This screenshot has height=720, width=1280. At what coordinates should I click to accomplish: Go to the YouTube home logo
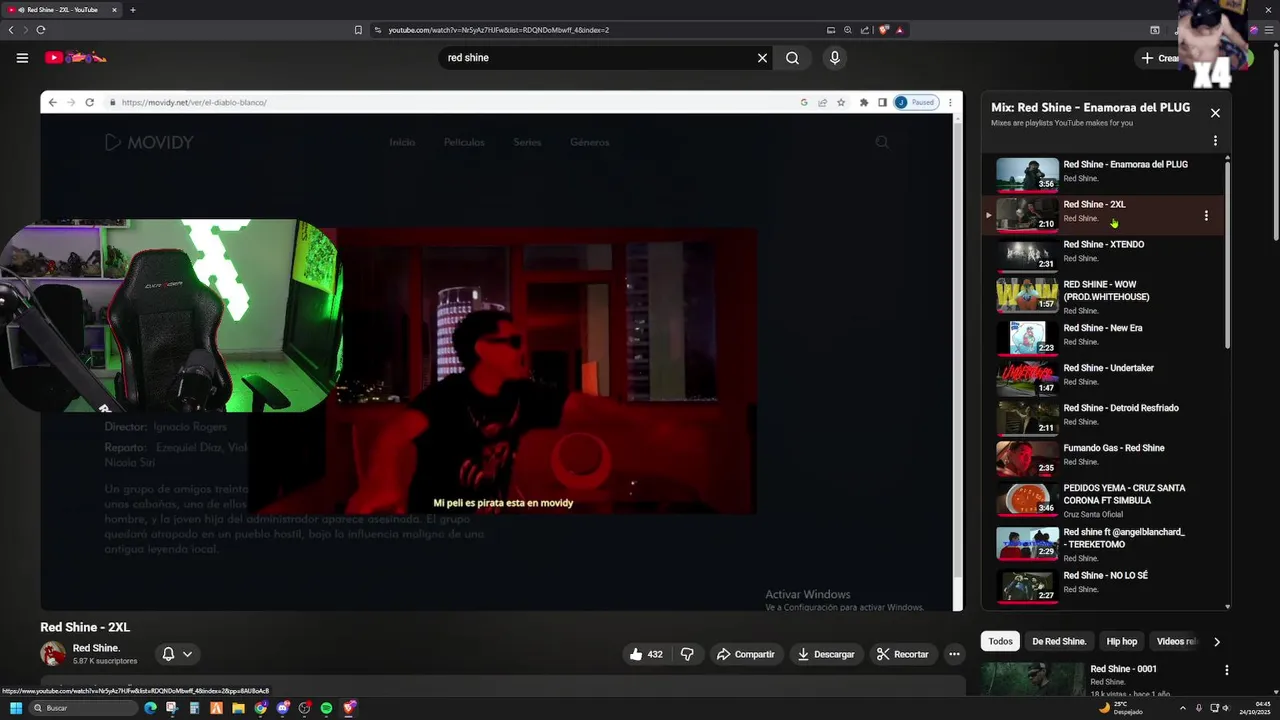coord(76,58)
